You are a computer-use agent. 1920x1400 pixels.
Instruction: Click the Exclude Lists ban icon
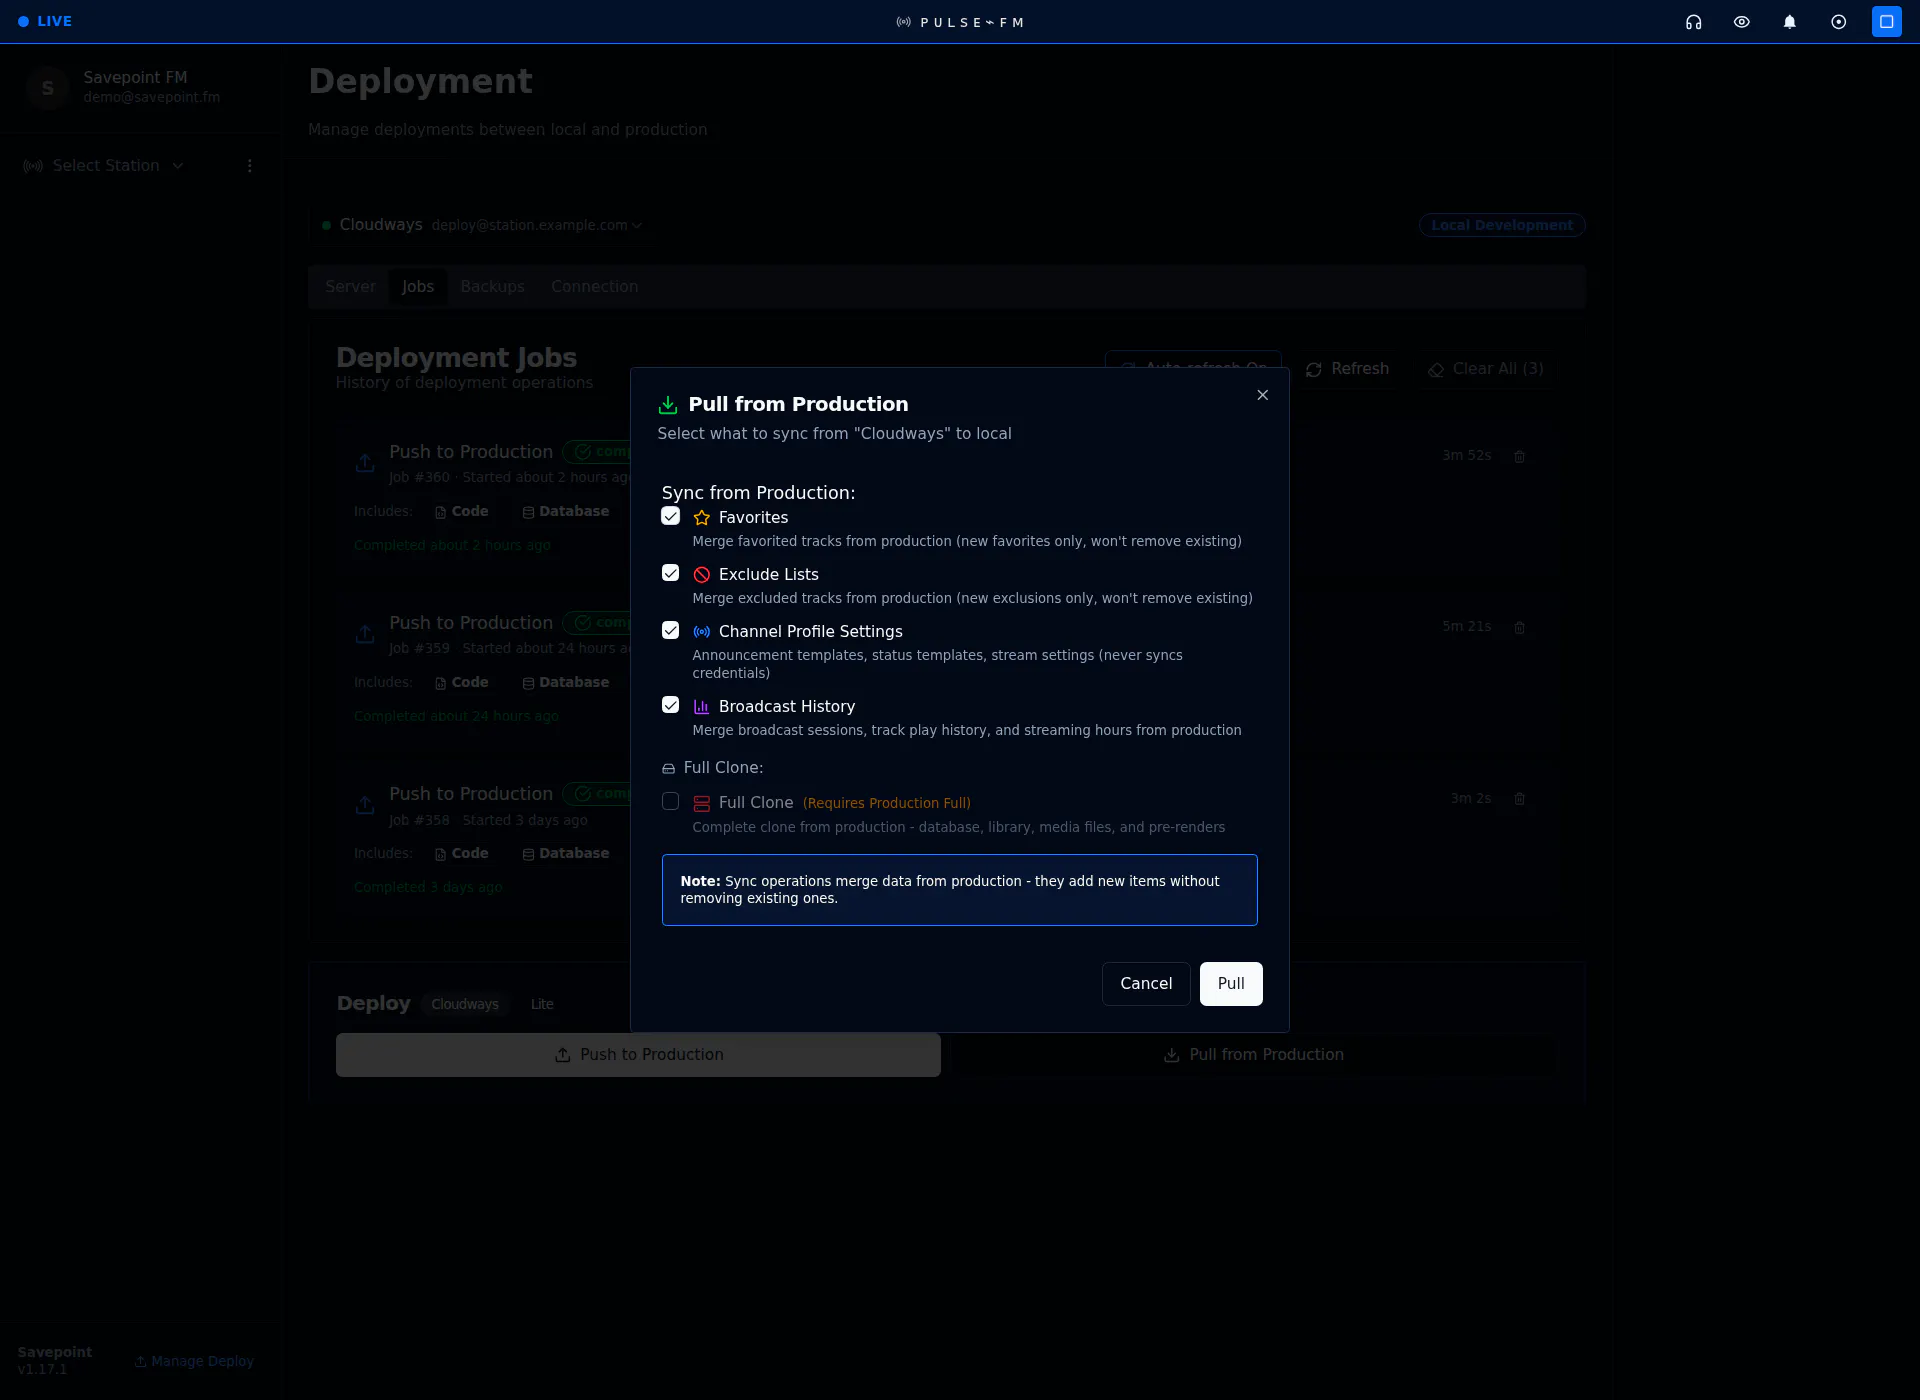pos(701,575)
